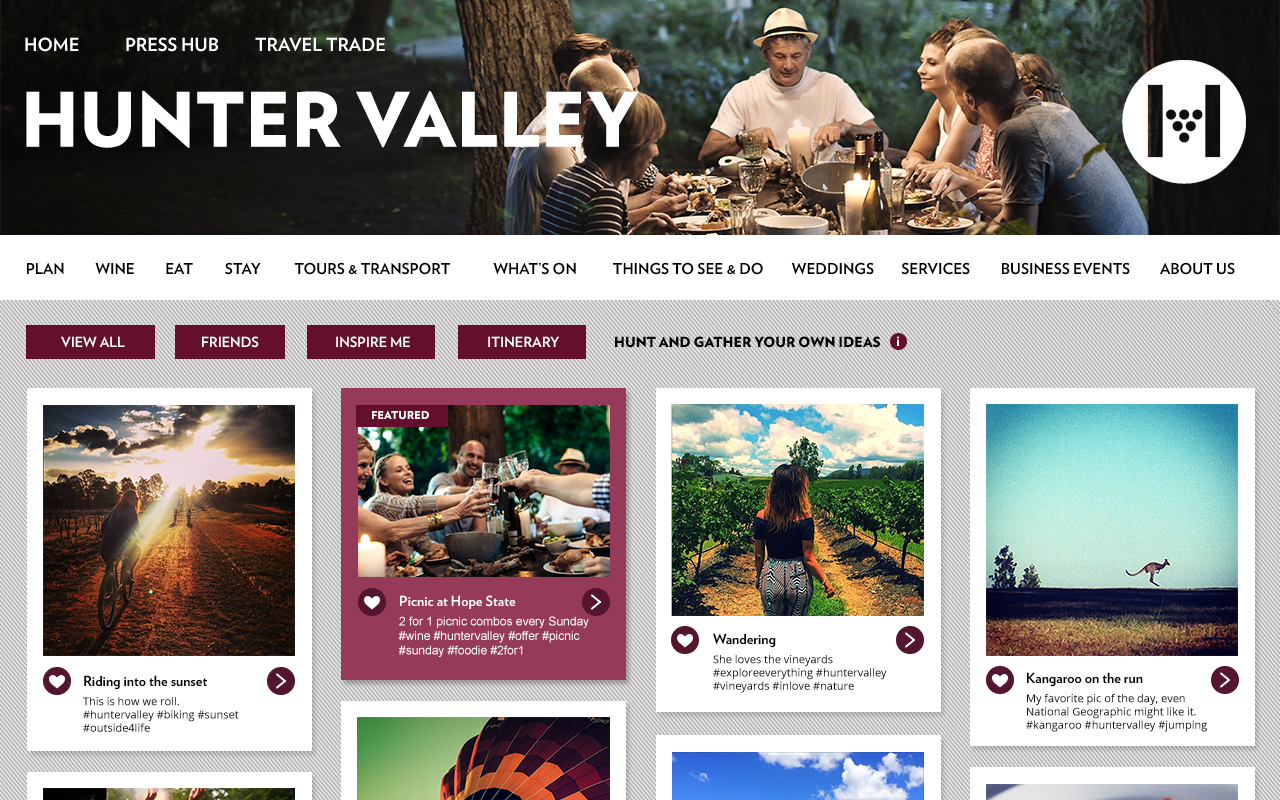Show info beside Hunt and Gather heading
The image size is (1280, 800).
coord(898,342)
